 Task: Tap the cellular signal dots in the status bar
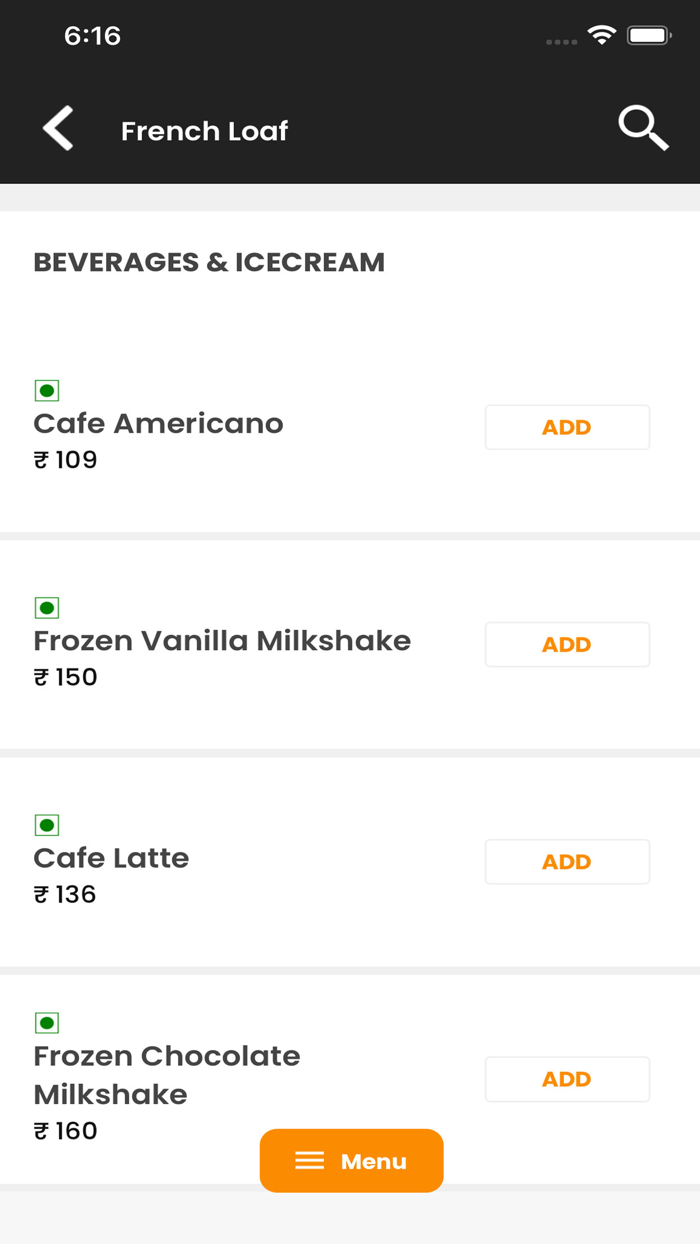coord(561,41)
